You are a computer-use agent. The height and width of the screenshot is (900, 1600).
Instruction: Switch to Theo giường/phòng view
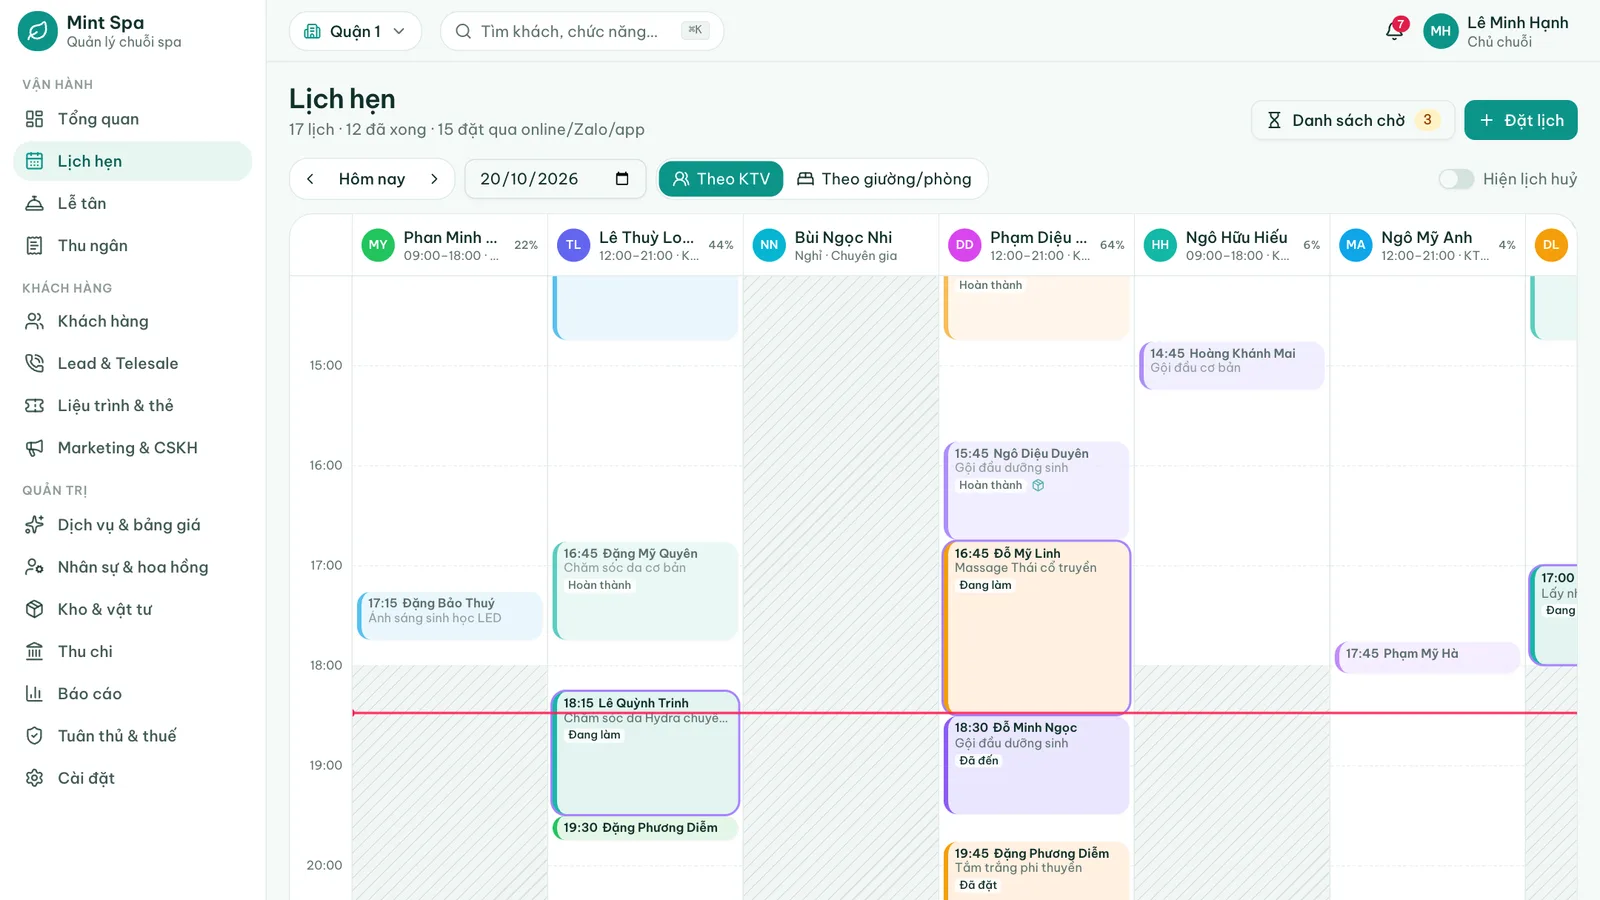pos(884,179)
